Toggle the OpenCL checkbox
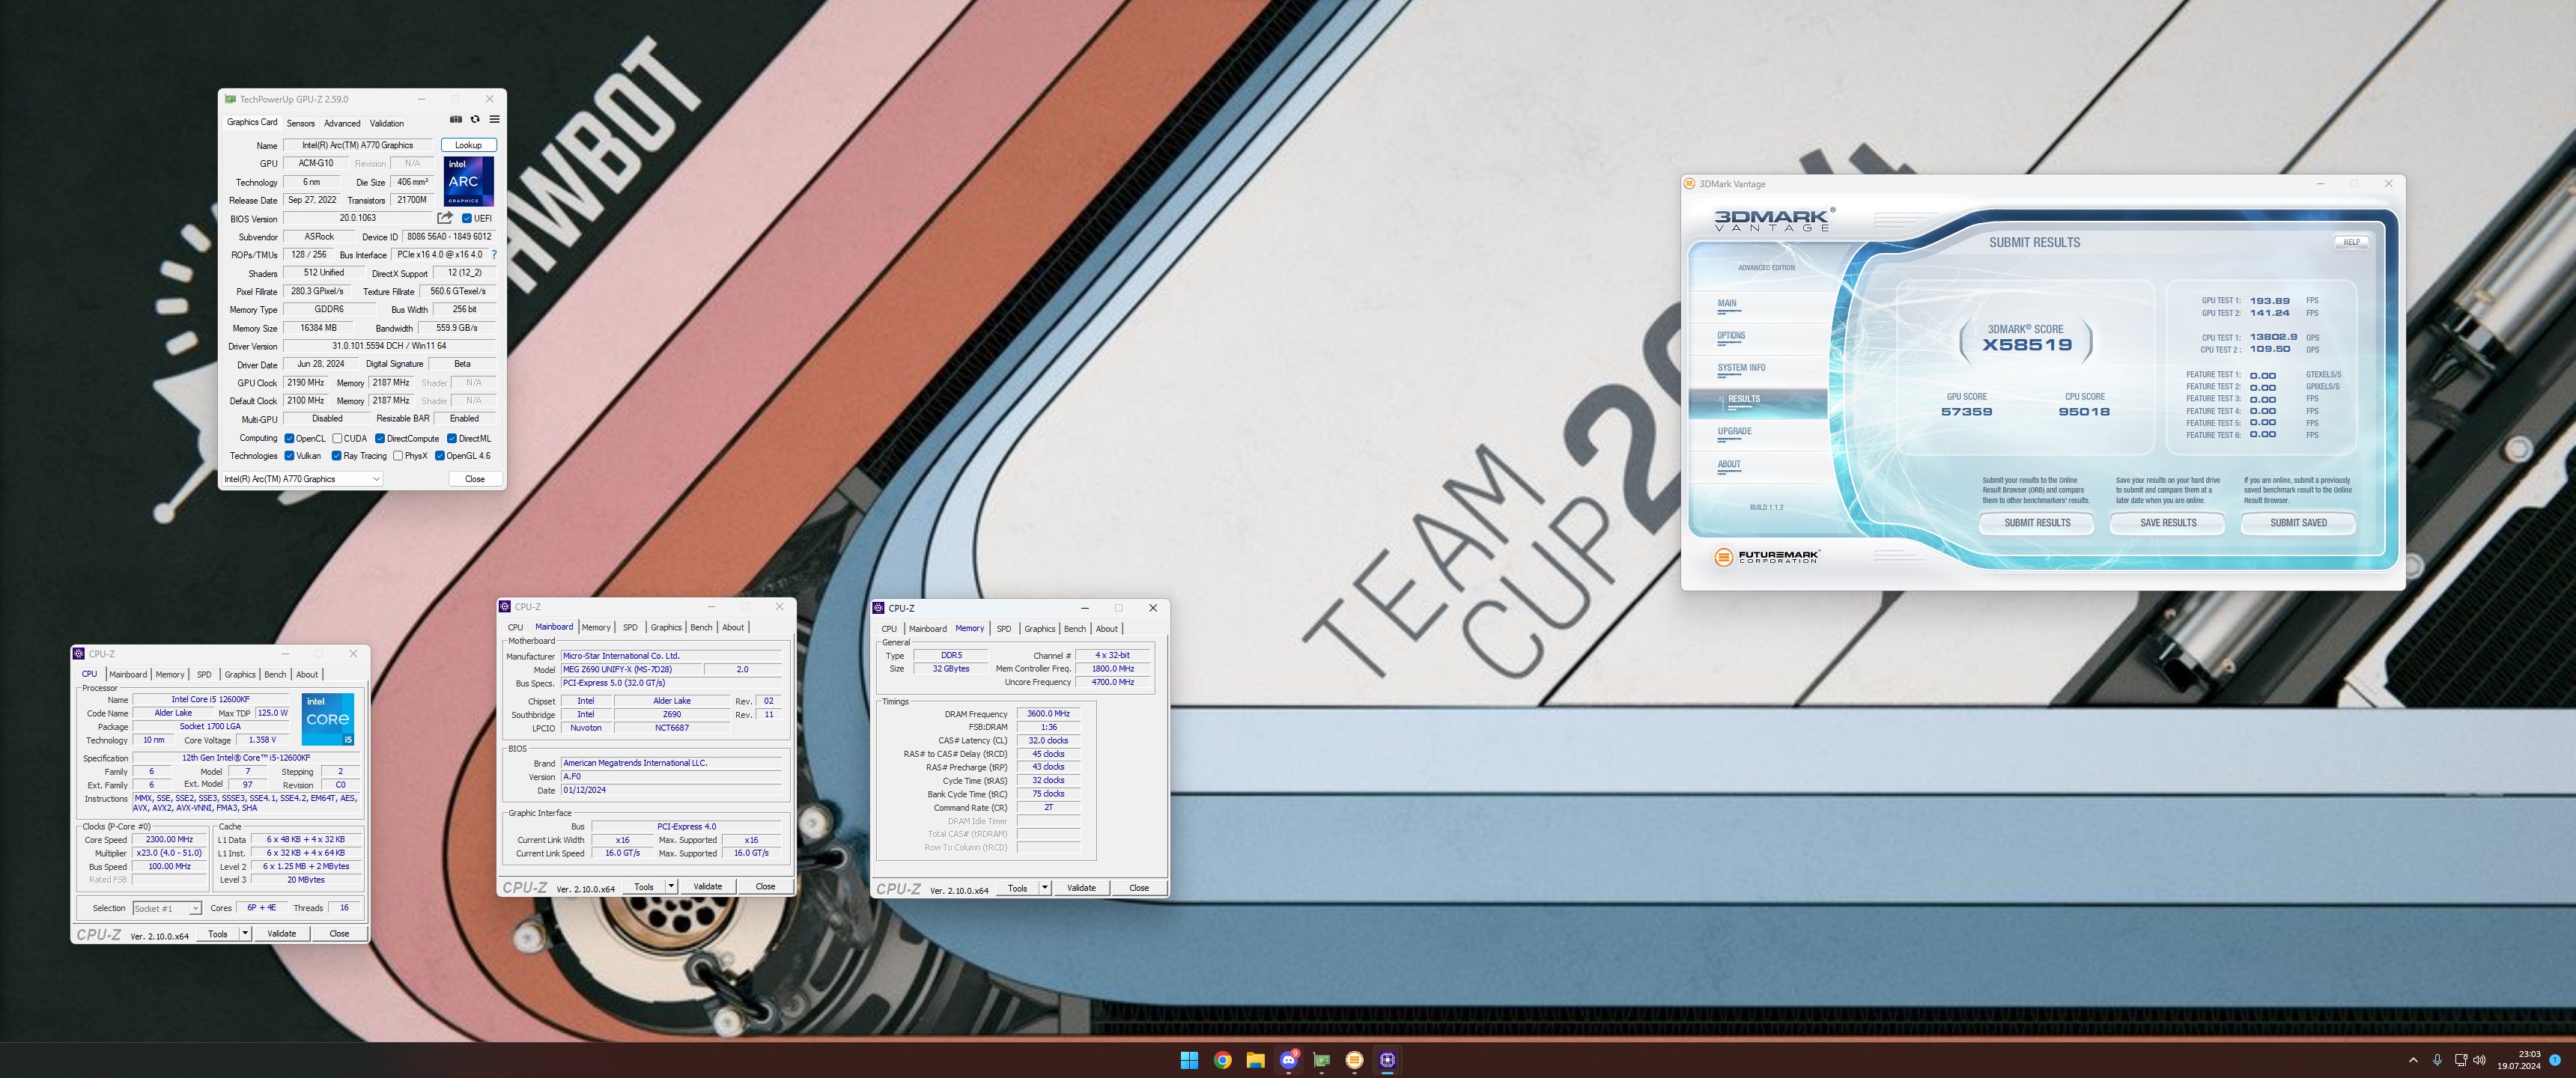Image resolution: width=2576 pixels, height=1078 pixels. point(289,438)
